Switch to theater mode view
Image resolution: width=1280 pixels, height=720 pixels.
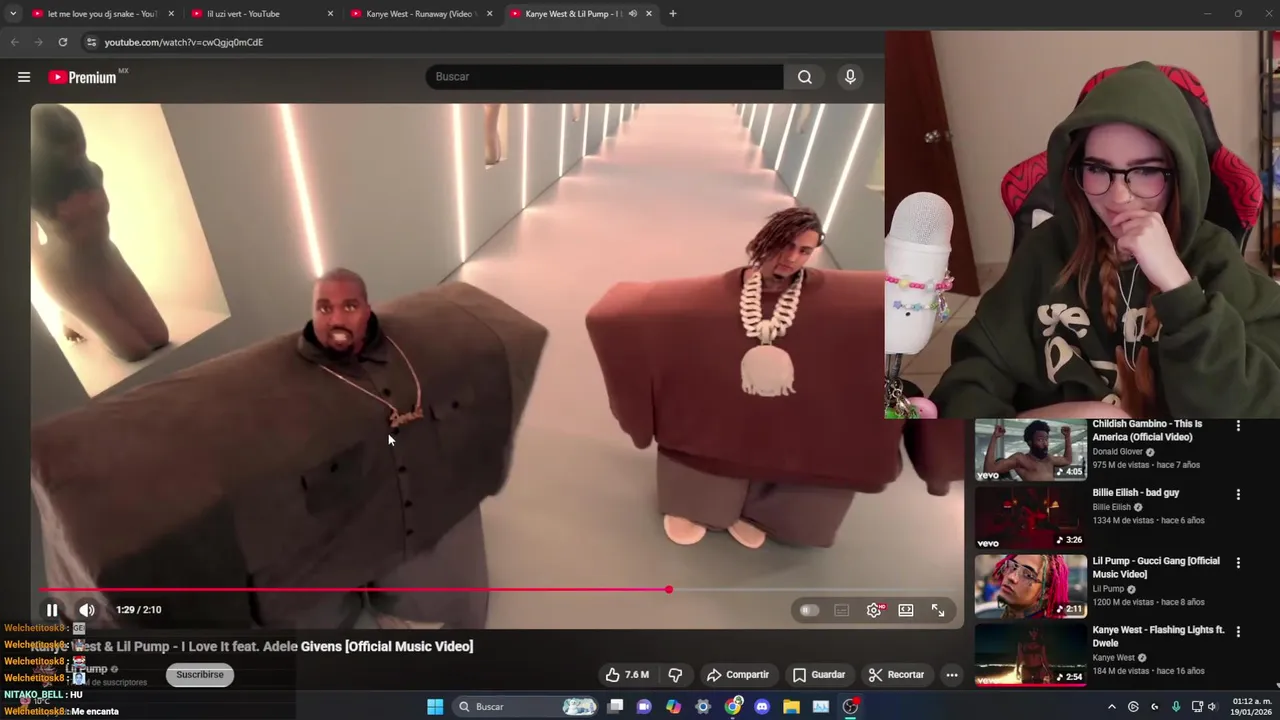906,610
